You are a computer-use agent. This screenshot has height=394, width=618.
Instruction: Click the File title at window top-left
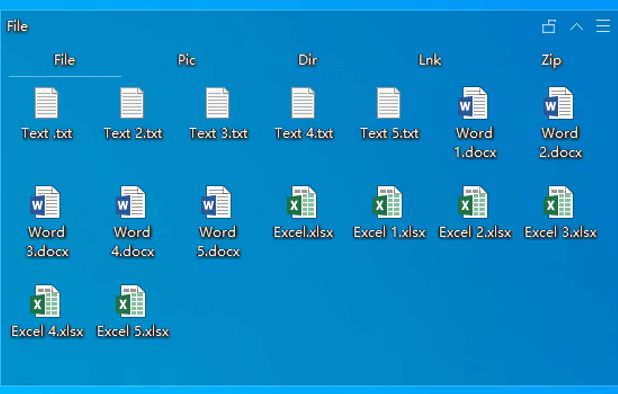(x=17, y=26)
